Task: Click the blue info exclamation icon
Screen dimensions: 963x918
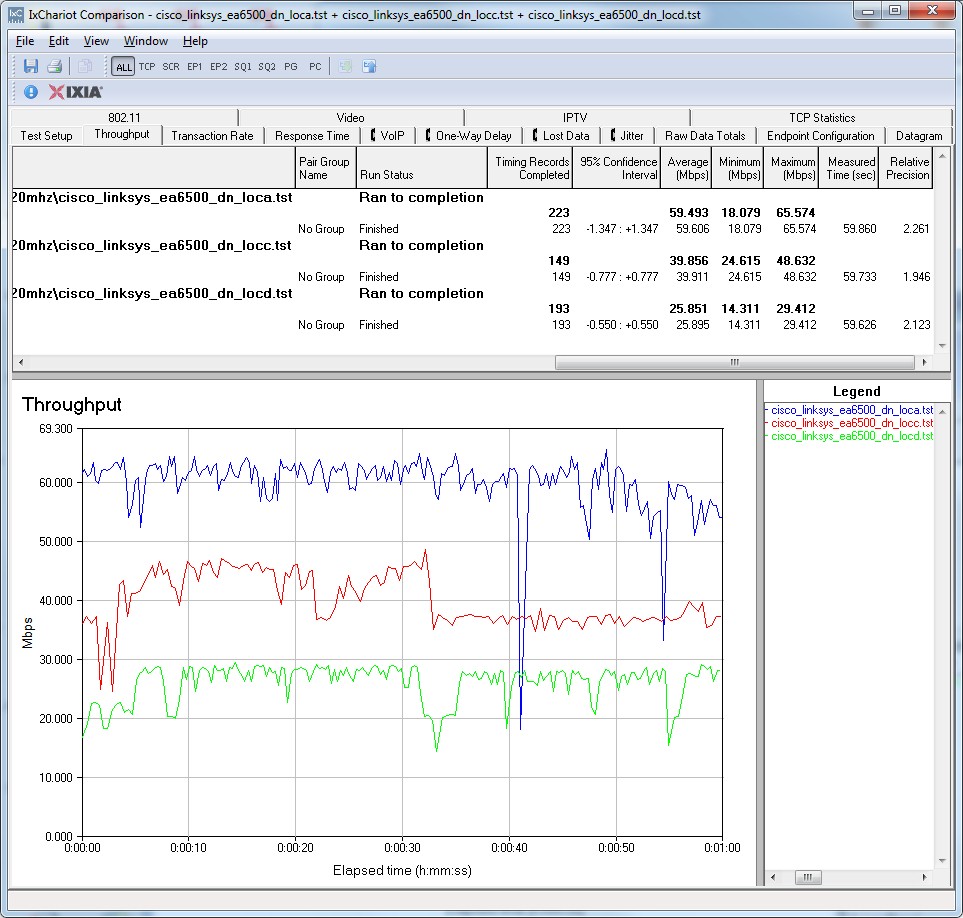Action: point(31,92)
